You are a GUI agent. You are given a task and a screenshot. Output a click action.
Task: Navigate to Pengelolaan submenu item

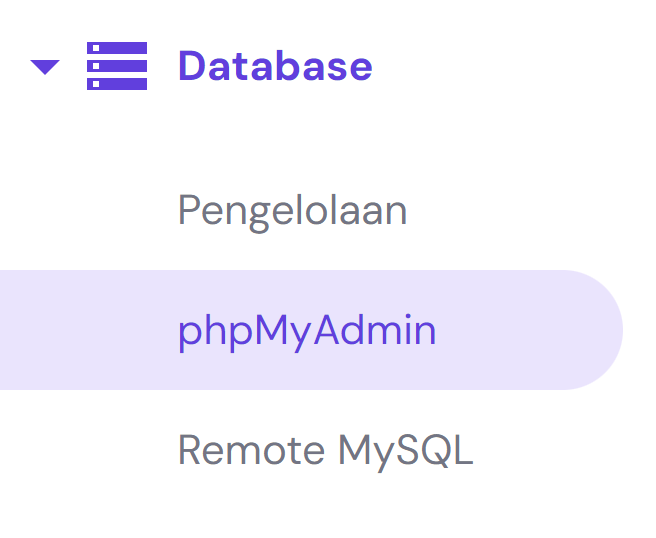pos(292,211)
